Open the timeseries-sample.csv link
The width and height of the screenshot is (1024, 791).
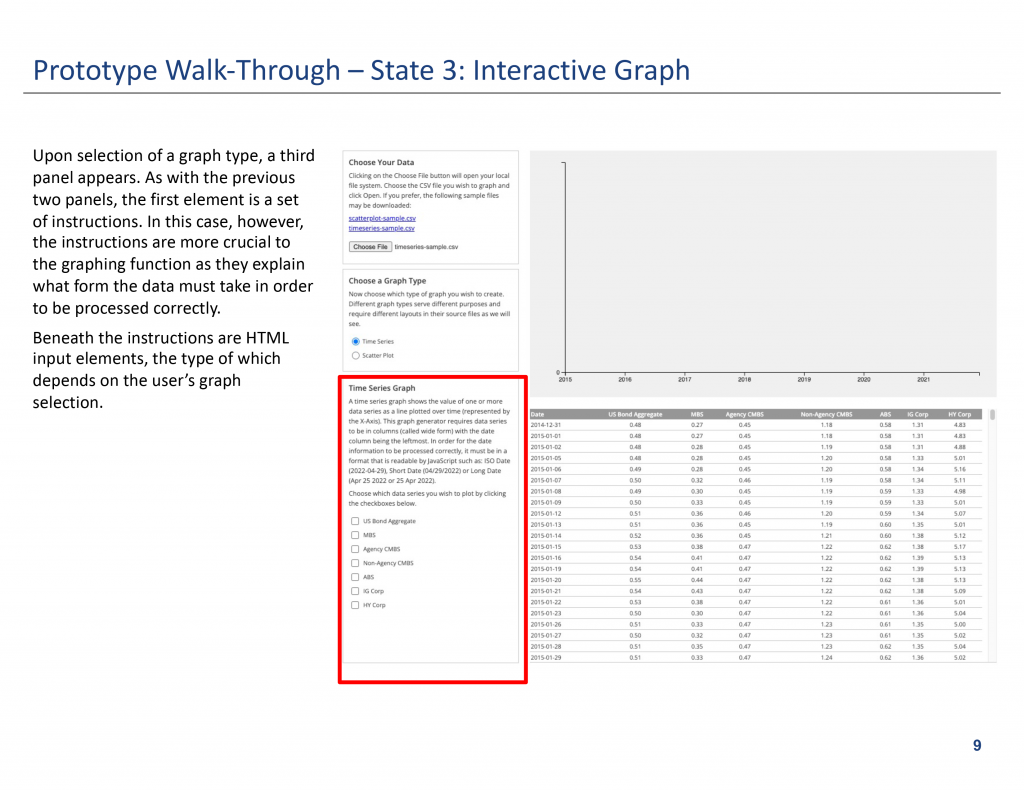click(380, 228)
